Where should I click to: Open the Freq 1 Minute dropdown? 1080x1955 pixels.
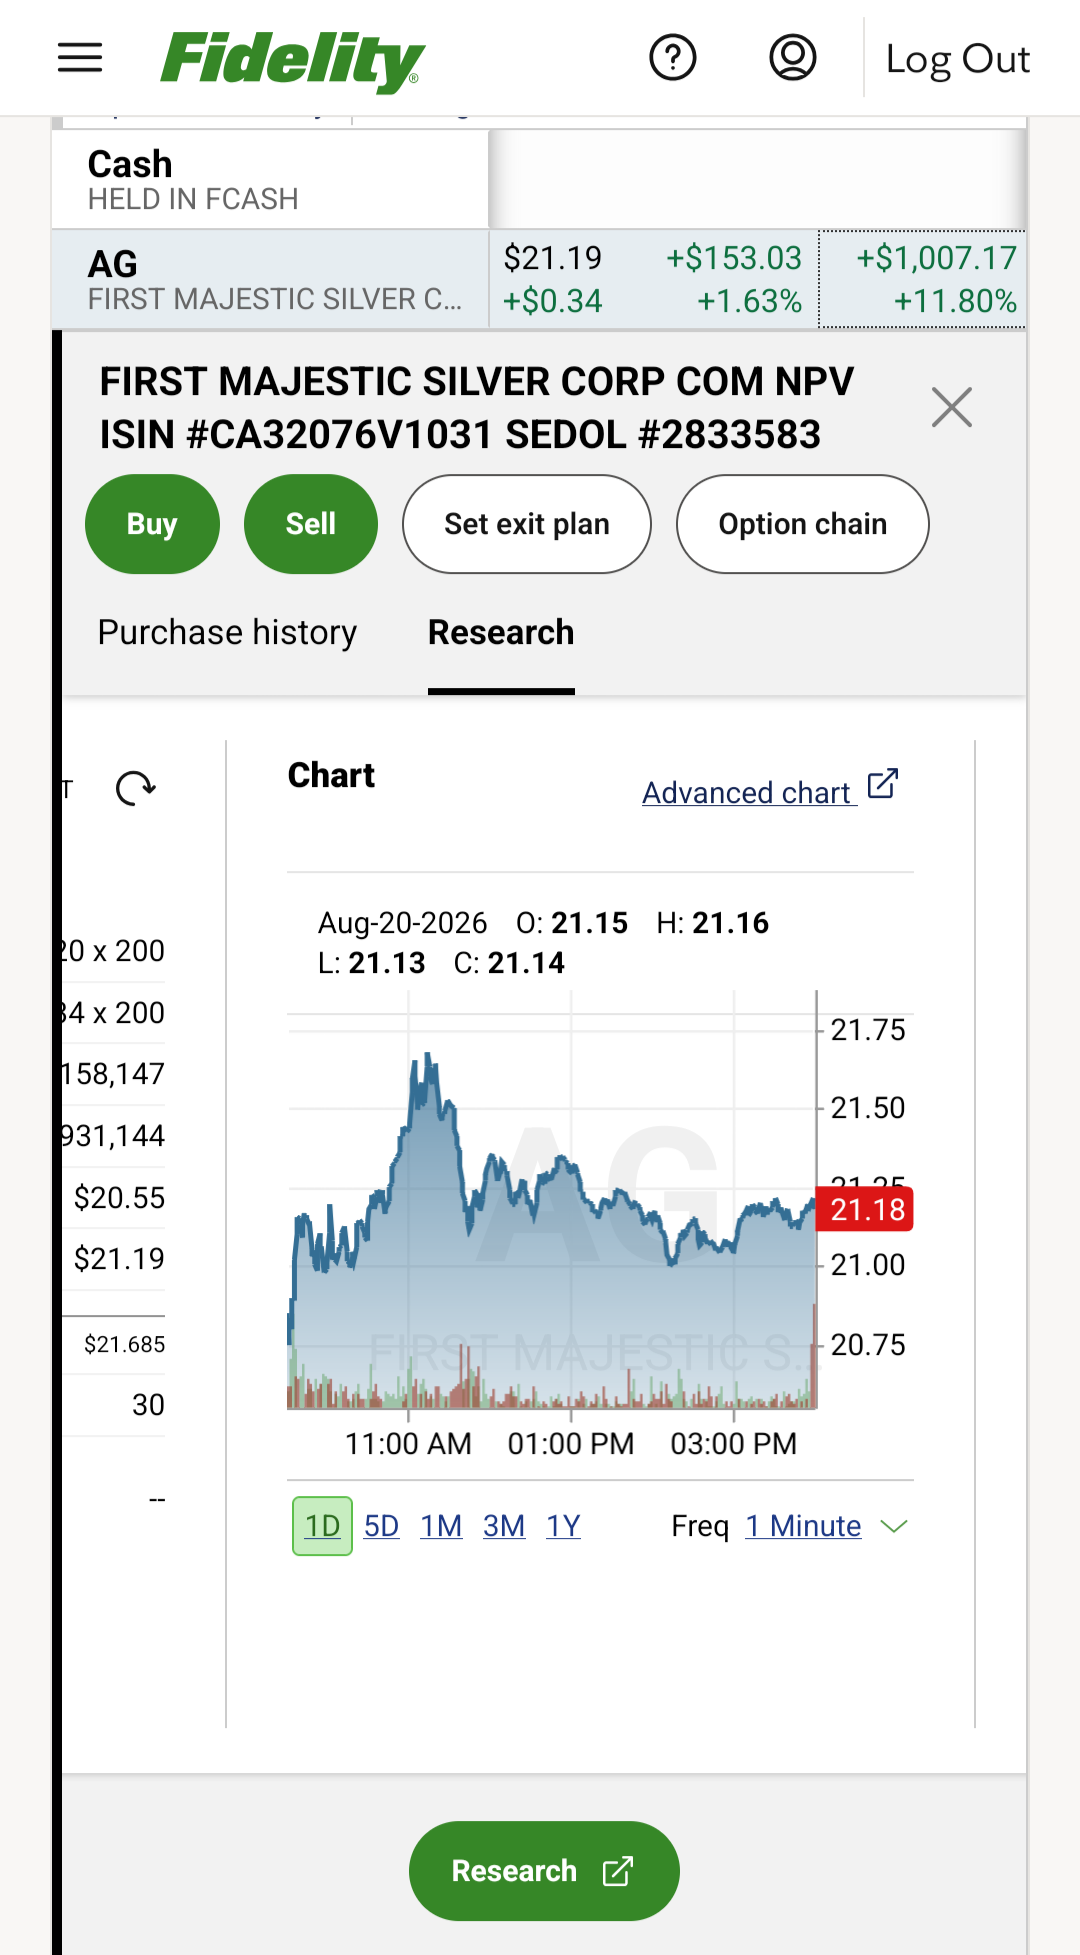point(803,1526)
